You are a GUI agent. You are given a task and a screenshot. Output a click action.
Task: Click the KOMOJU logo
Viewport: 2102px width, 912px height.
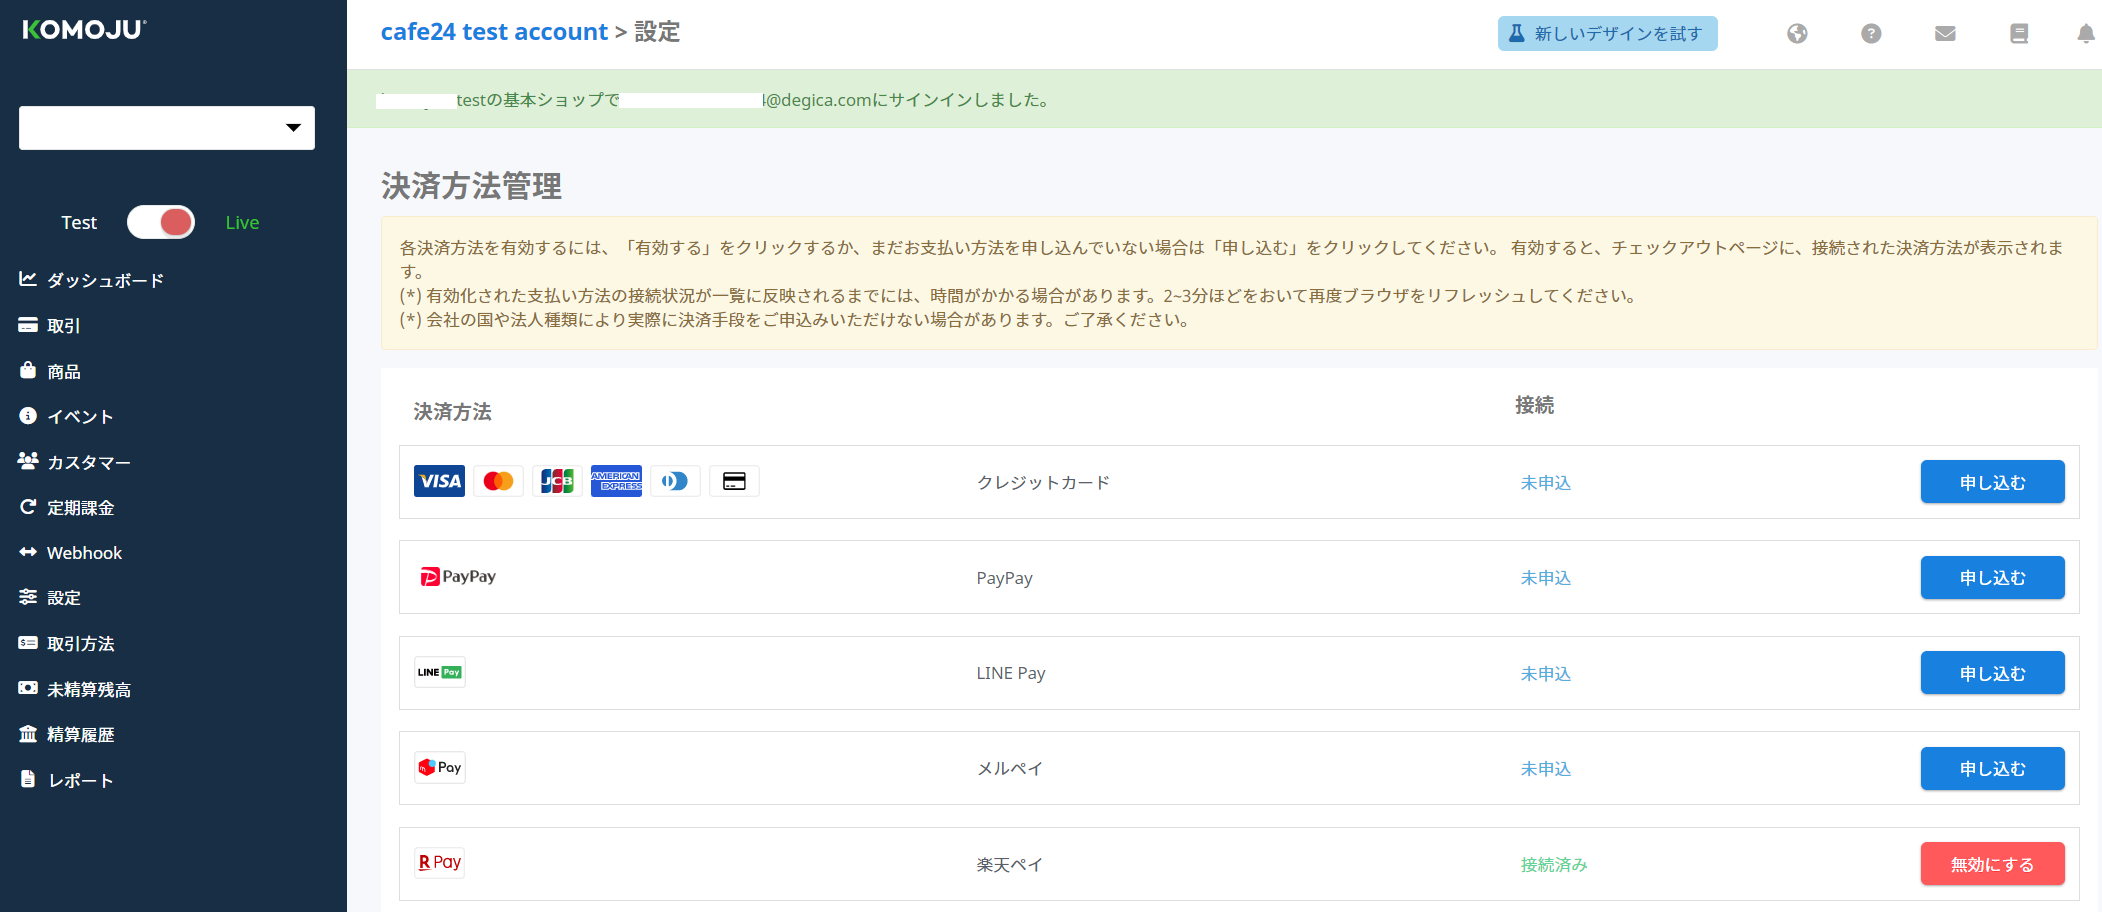[x=84, y=30]
